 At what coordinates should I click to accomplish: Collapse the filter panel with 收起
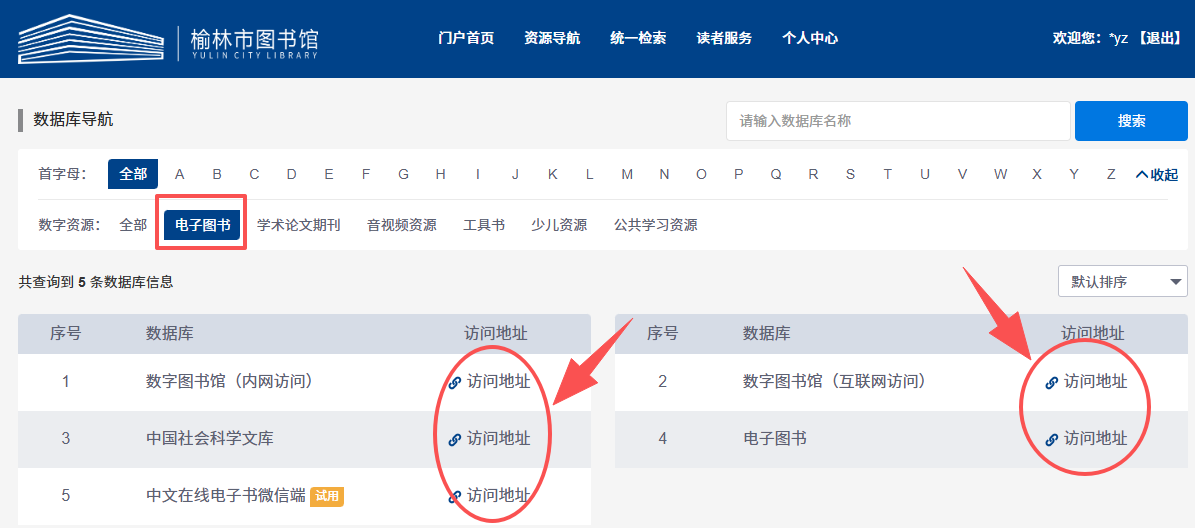click(x=1156, y=175)
